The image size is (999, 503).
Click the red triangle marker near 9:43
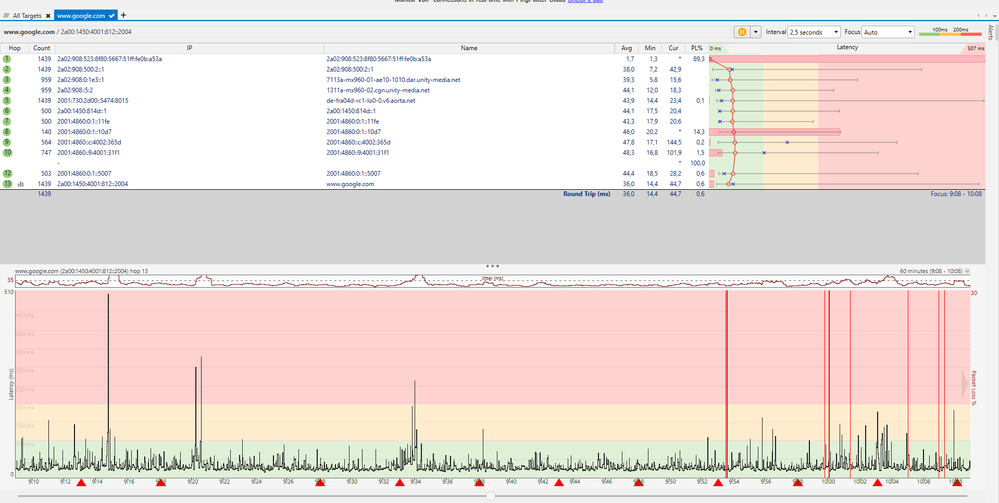(559, 483)
